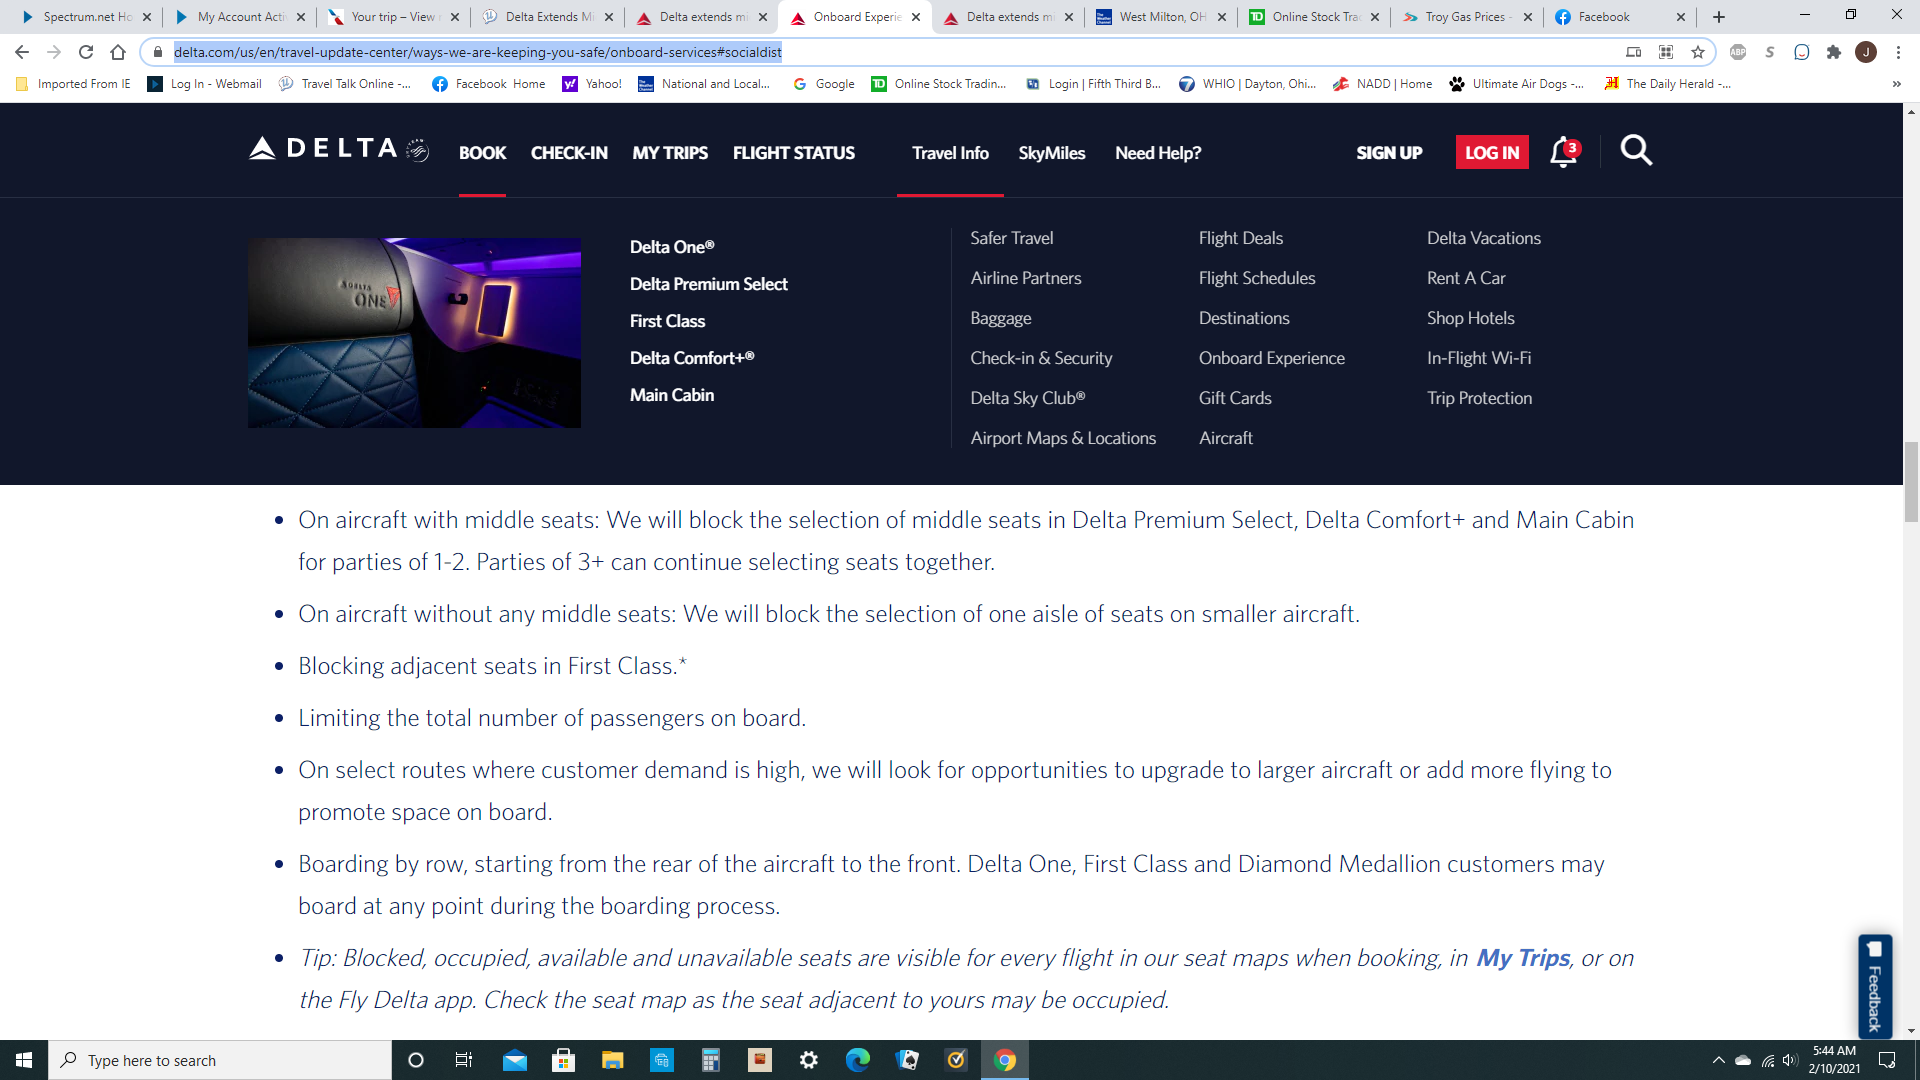Open a new browser tab
The image size is (1920, 1080).
click(1719, 17)
